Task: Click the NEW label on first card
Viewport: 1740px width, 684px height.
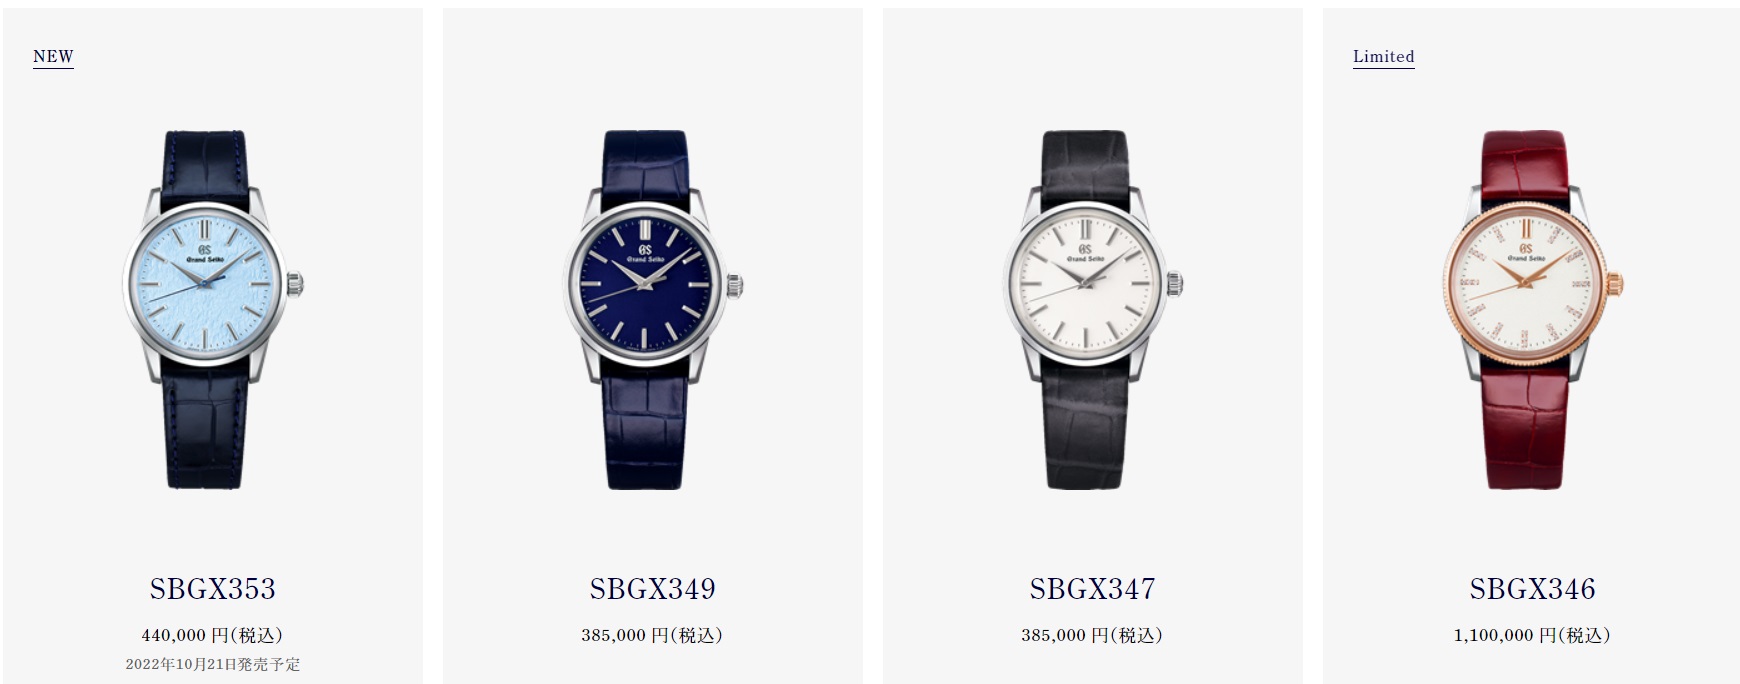Action: click(x=53, y=57)
